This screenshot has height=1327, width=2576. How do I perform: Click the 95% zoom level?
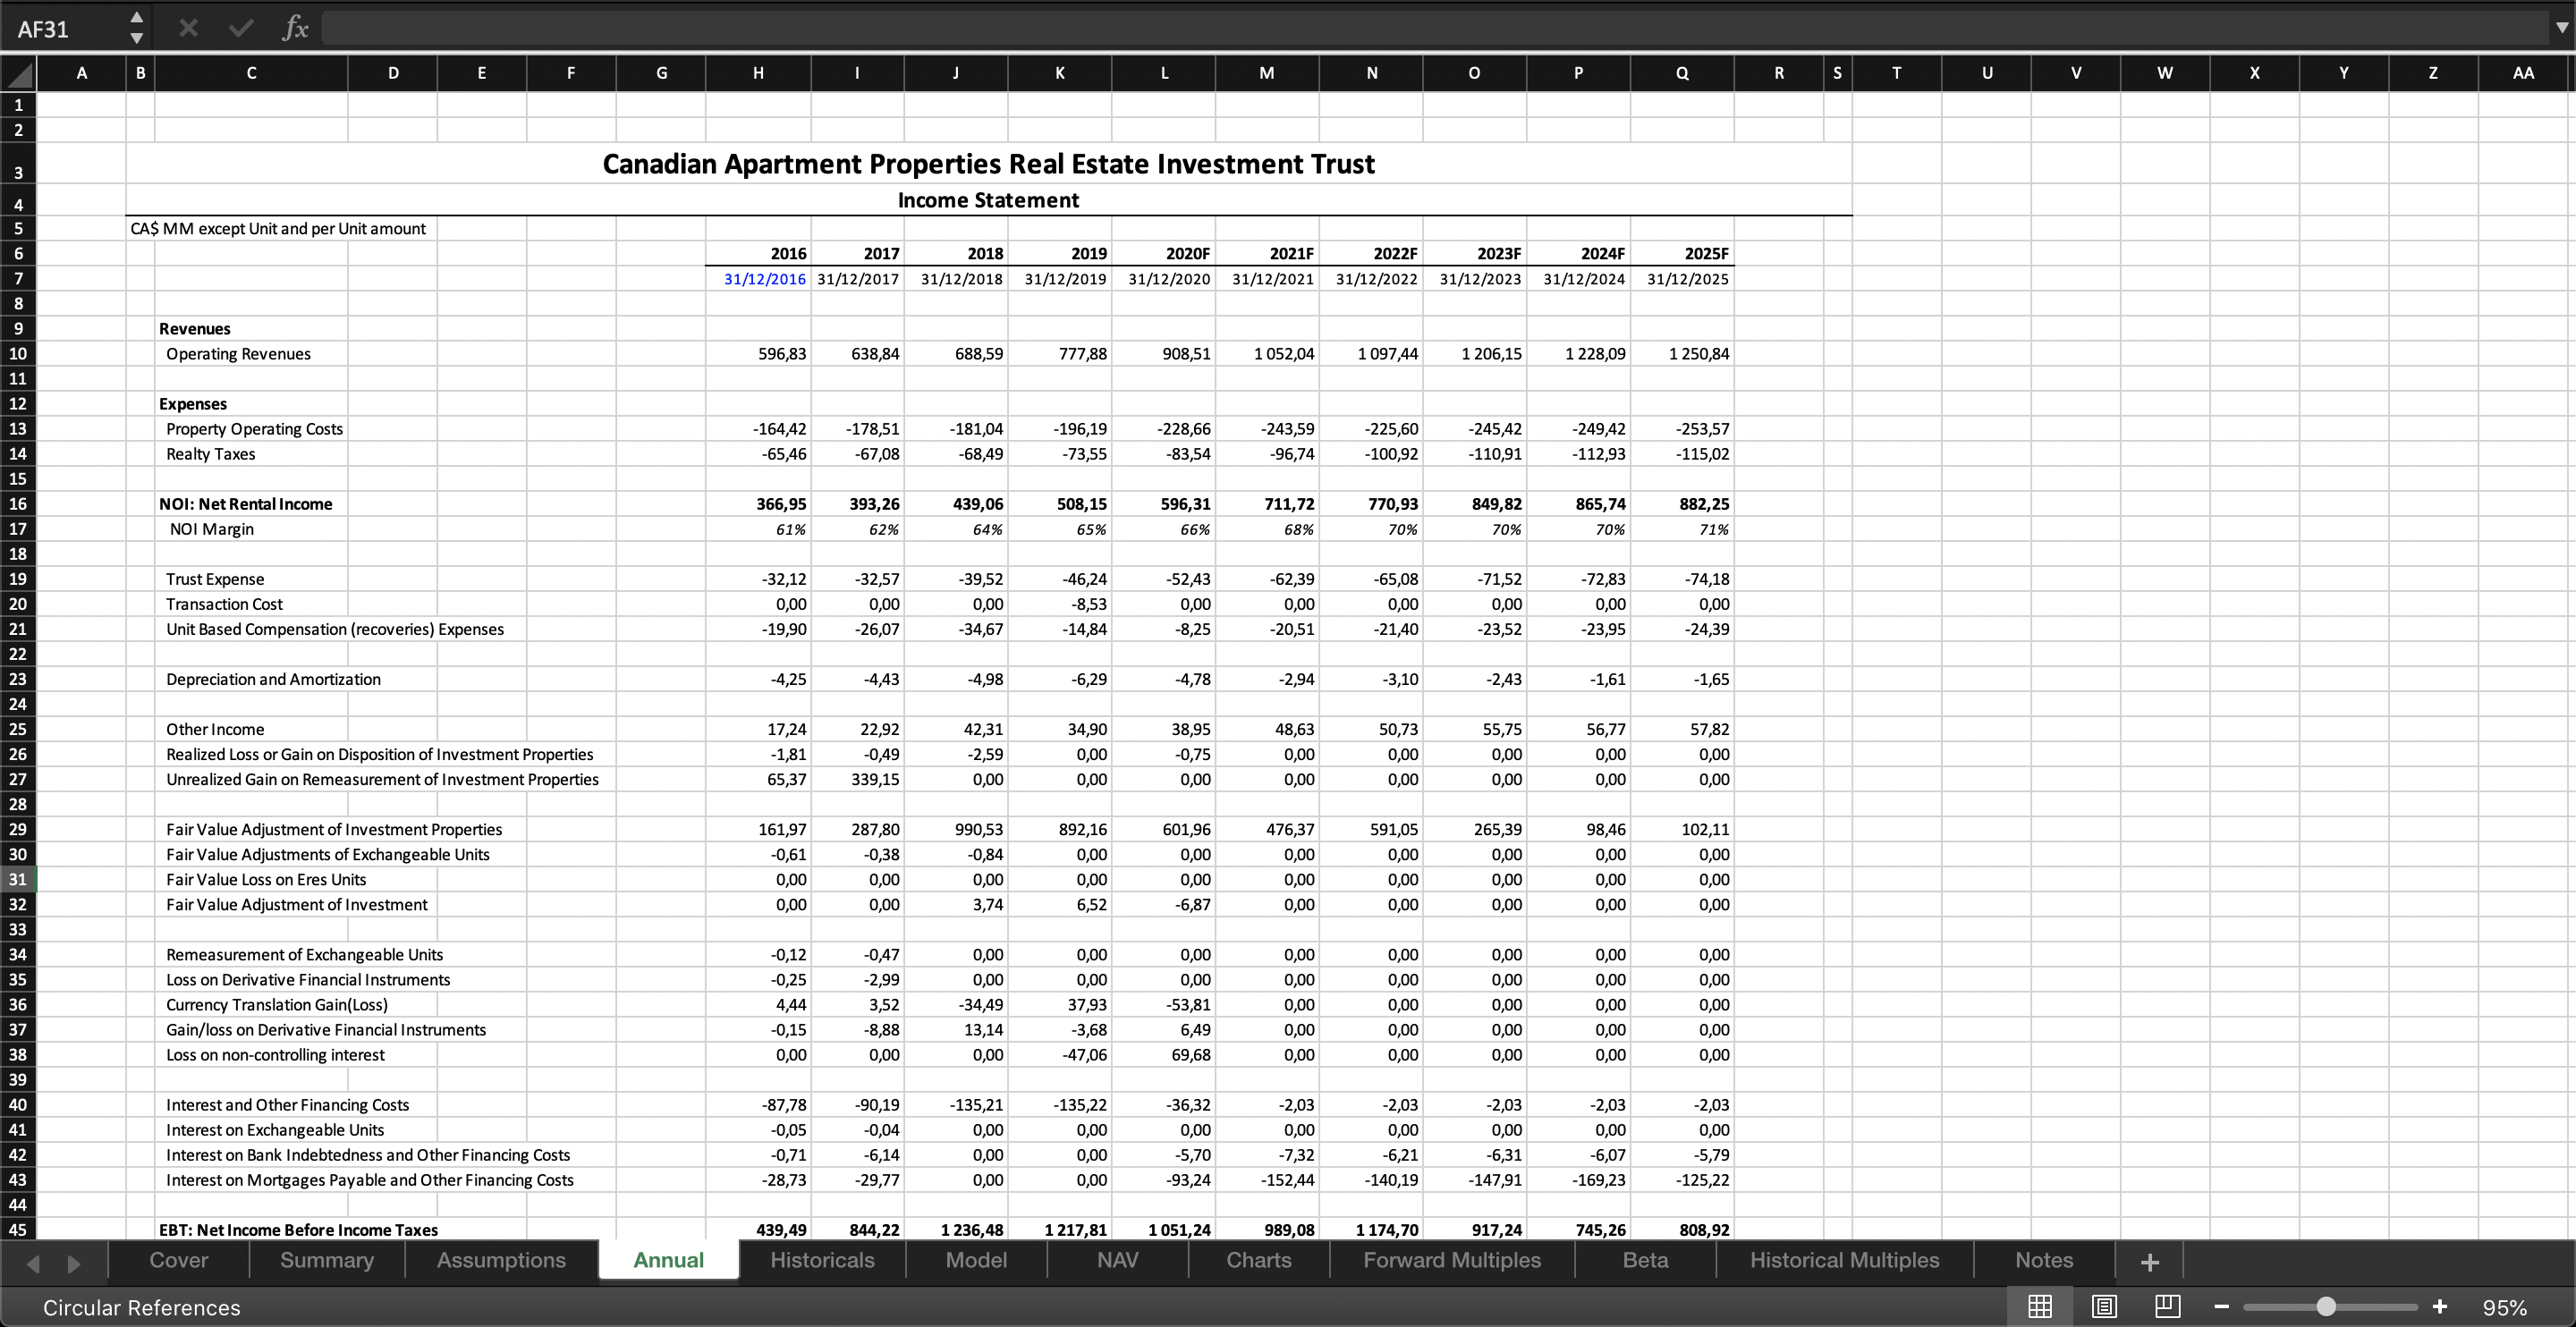pyautogui.click(x=2504, y=1307)
